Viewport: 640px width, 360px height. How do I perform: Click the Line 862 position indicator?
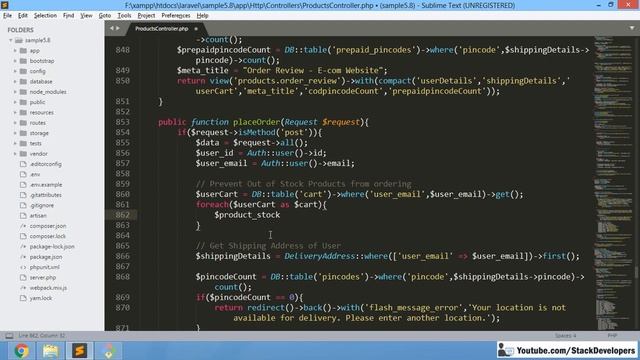(x=42, y=336)
